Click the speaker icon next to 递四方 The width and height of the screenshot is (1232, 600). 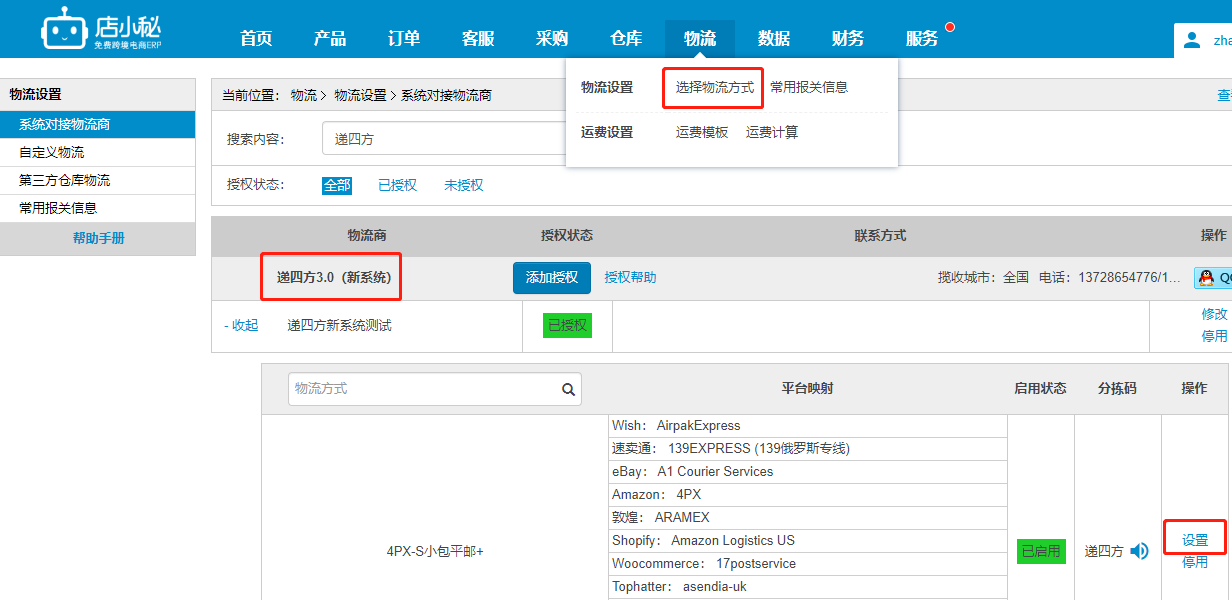click(1139, 551)
